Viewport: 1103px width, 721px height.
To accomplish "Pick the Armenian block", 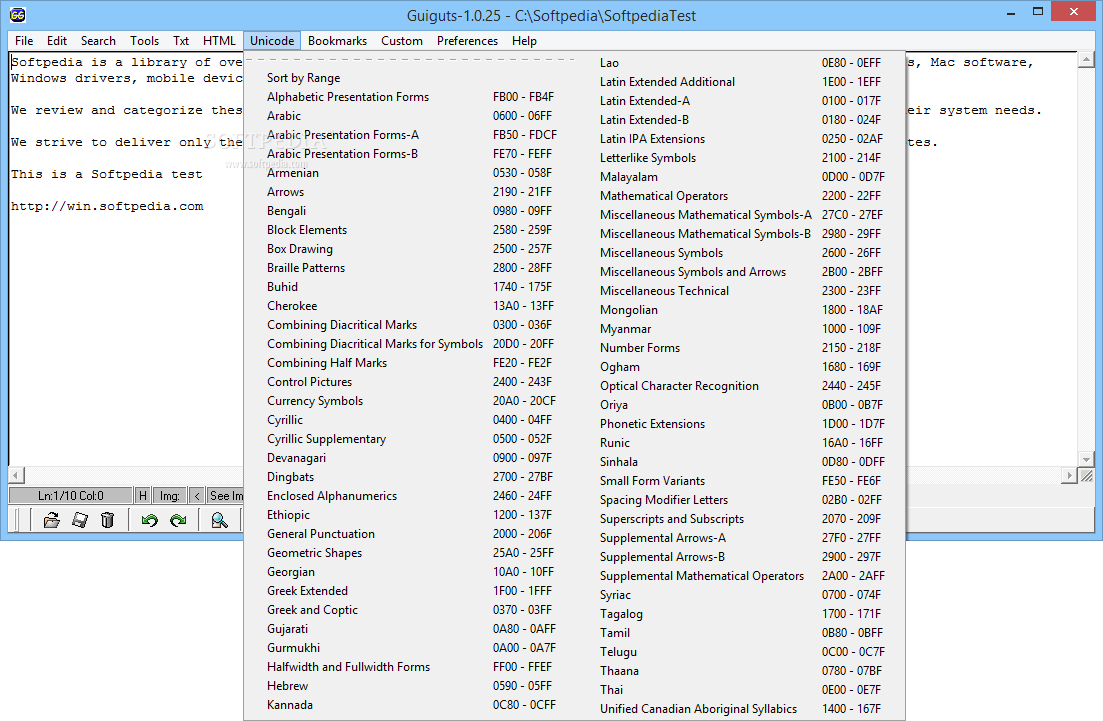I will pos(413,173).
